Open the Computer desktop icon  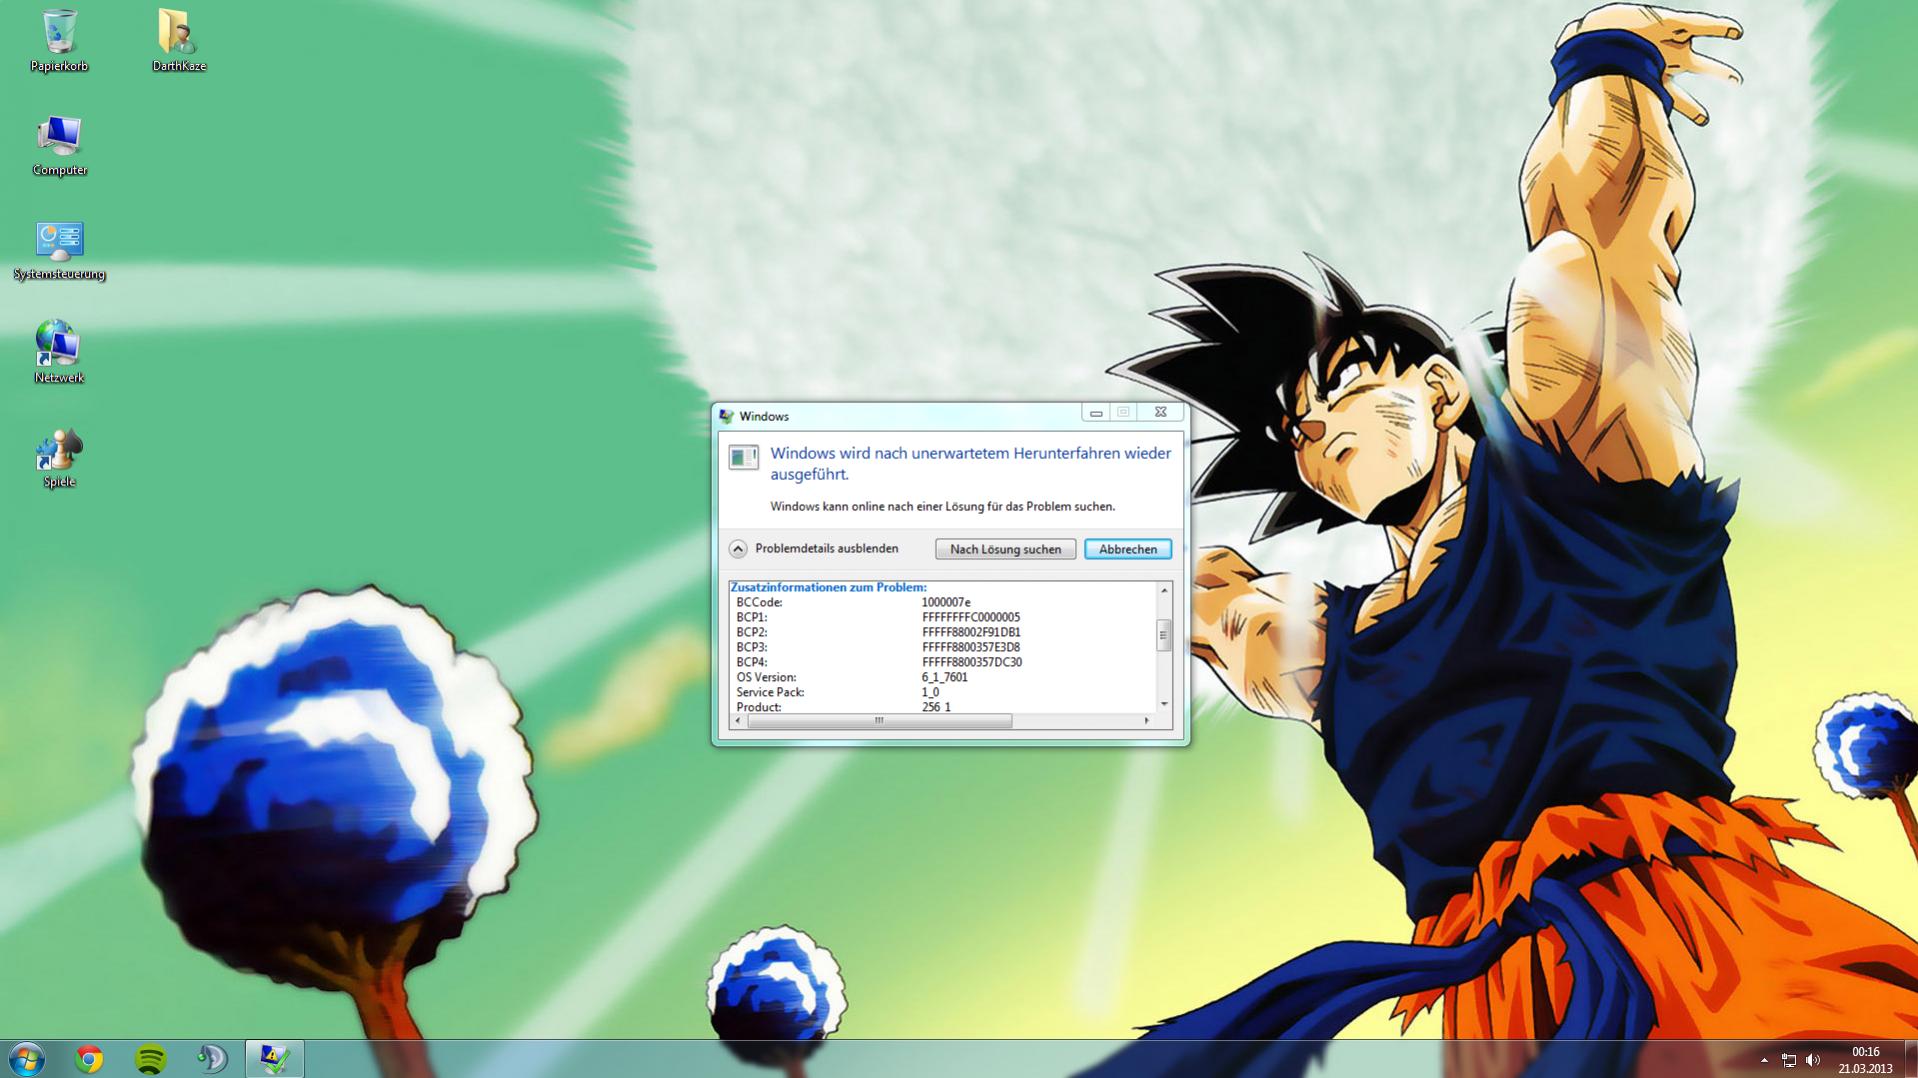point(59,145)
